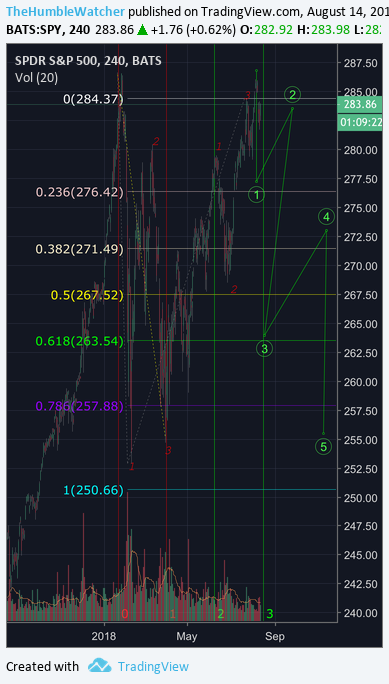Click the TradingView cloud logo icon
Image resolution: width=389 pixels, height=684 pixels.
99,665
